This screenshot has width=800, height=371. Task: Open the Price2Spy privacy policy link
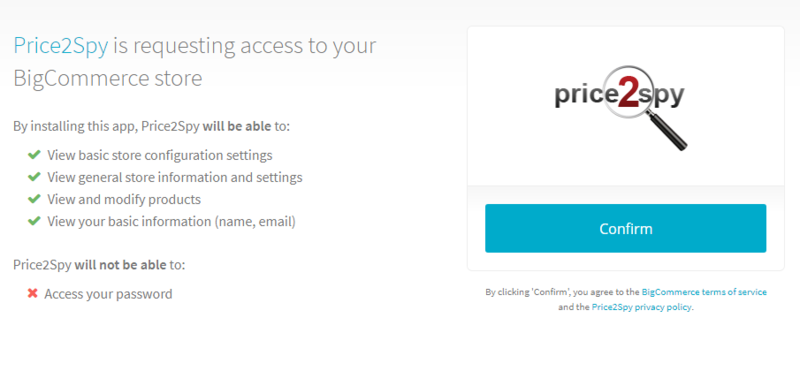click(x=642, y=307)
